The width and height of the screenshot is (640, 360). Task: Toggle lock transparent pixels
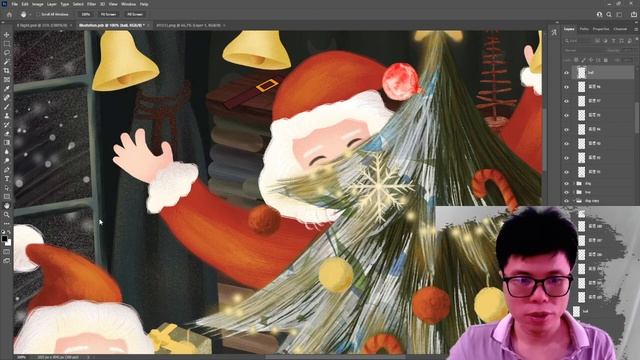coord(576,60)
